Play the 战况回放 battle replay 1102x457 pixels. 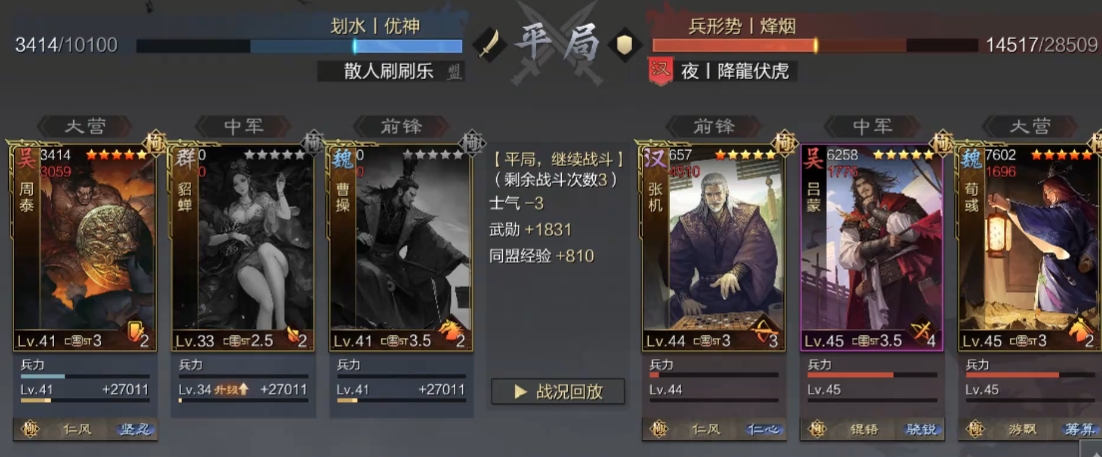[x=558, y=392]
